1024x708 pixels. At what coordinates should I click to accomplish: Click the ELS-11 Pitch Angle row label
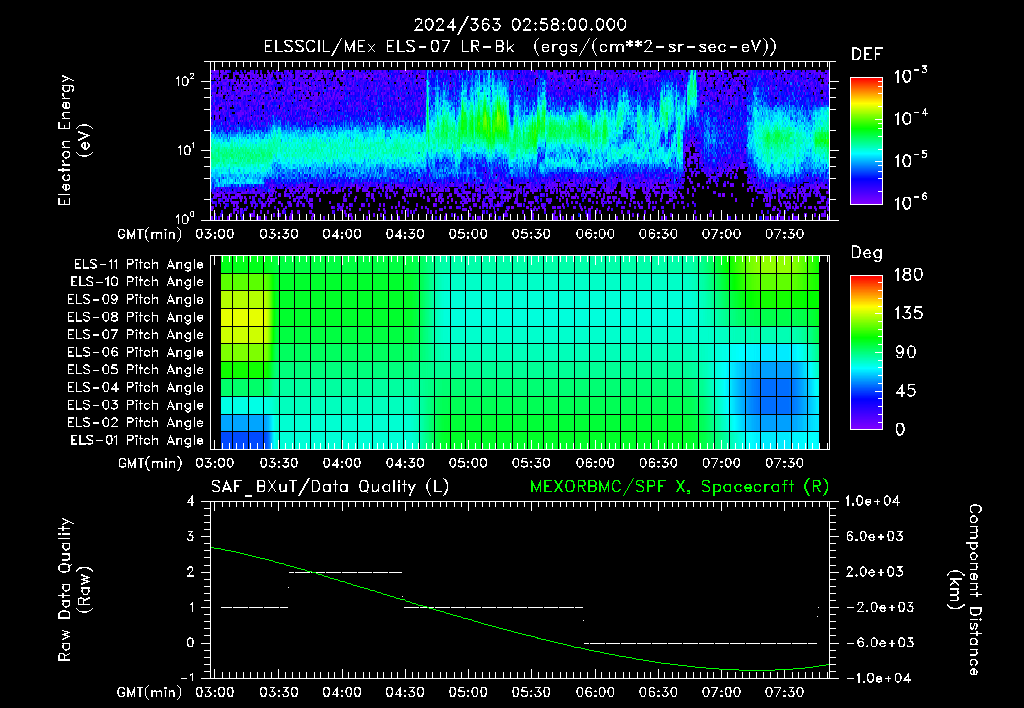(x=138, y=265)
